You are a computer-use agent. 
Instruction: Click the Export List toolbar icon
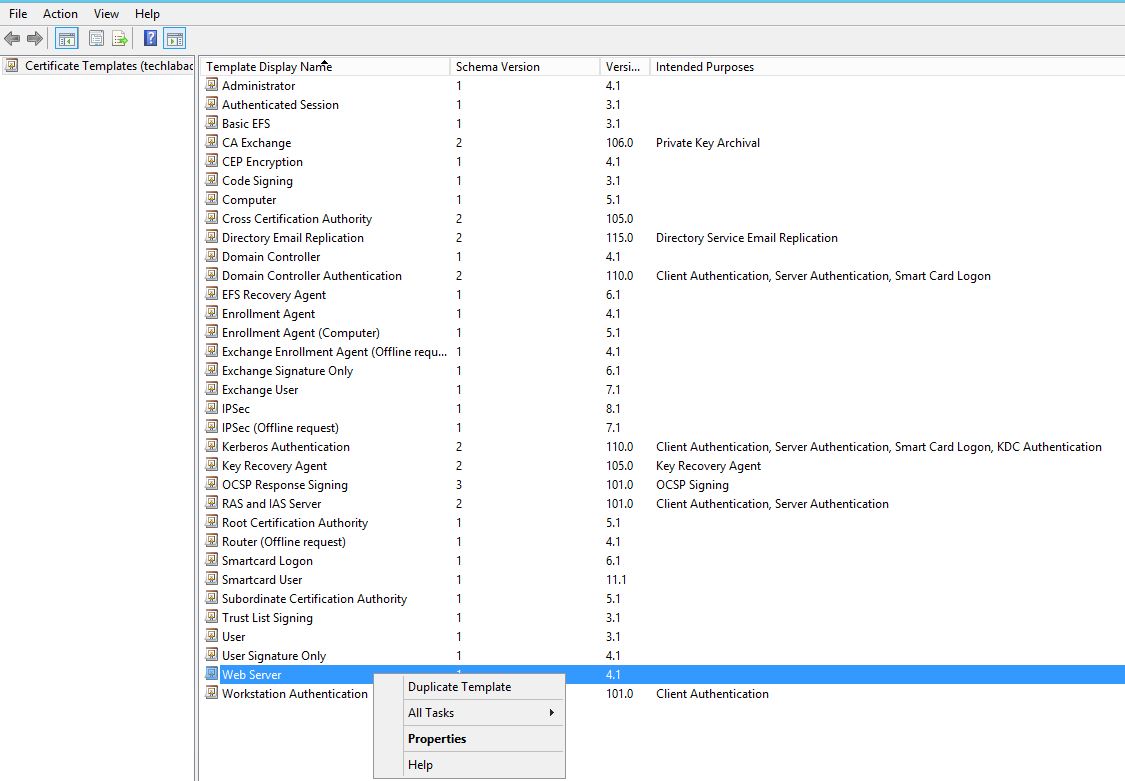click(x=120, y=39)
